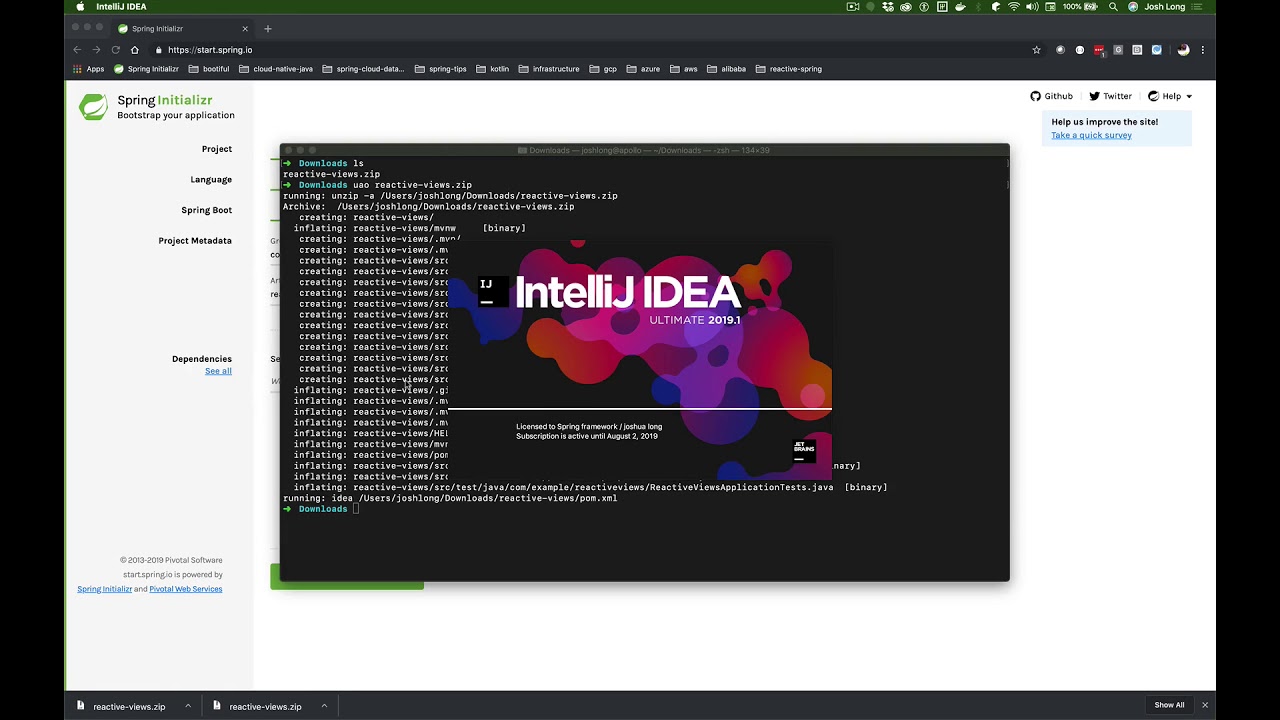Viewport: 1280px width, 720px height.
Task: Go back in the Chrome browser
Action: coord(78,50)
